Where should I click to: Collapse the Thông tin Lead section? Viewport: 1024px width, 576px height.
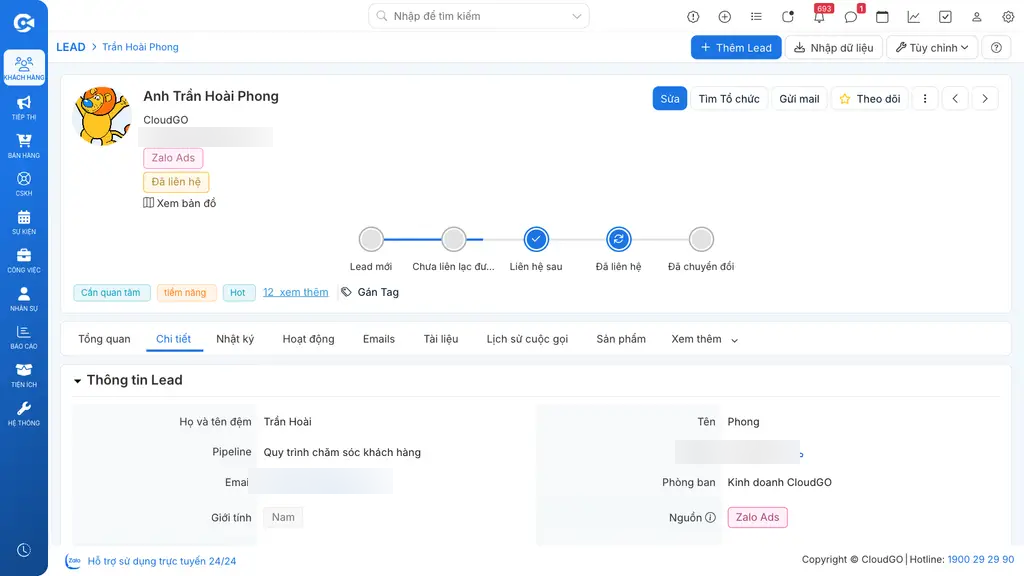[77, 381]
